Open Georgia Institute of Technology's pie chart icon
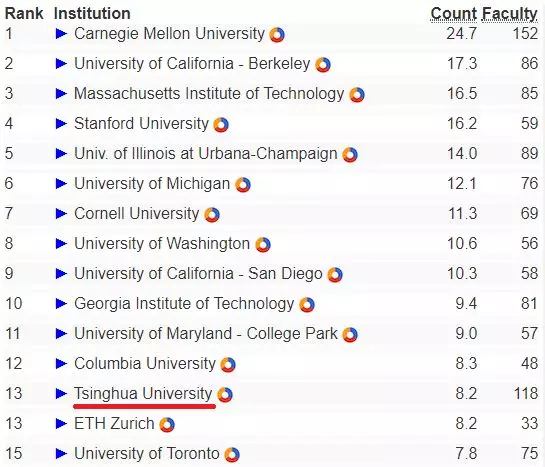This screenshot has width=545, height=467. (307, 305)
